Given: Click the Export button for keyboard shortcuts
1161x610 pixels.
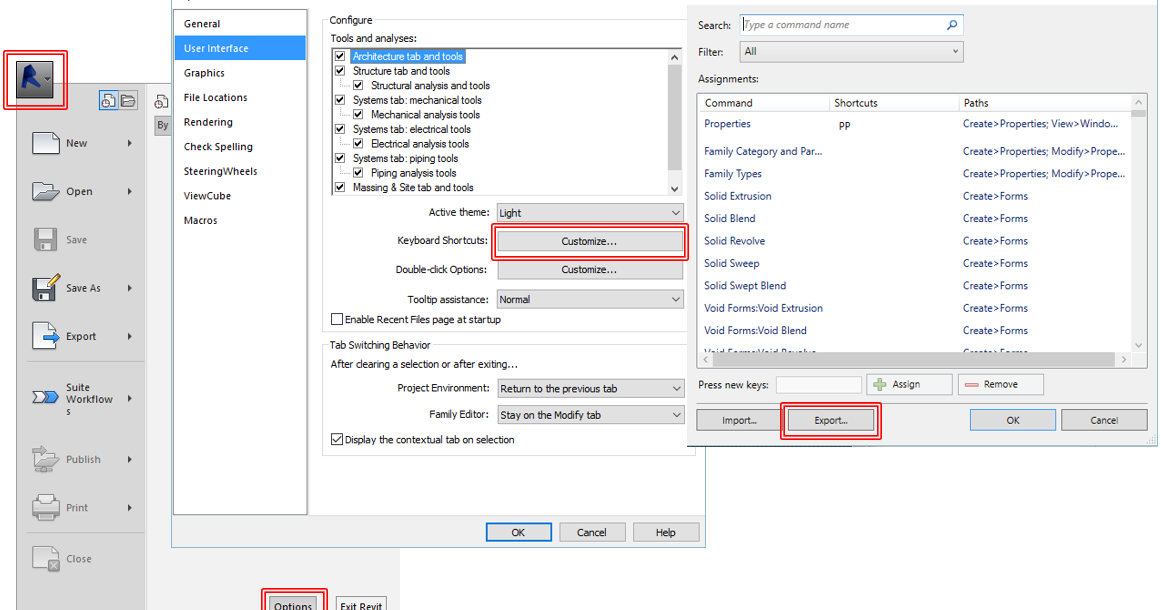Looking at the screenshot, I should [x=830, y=419].
